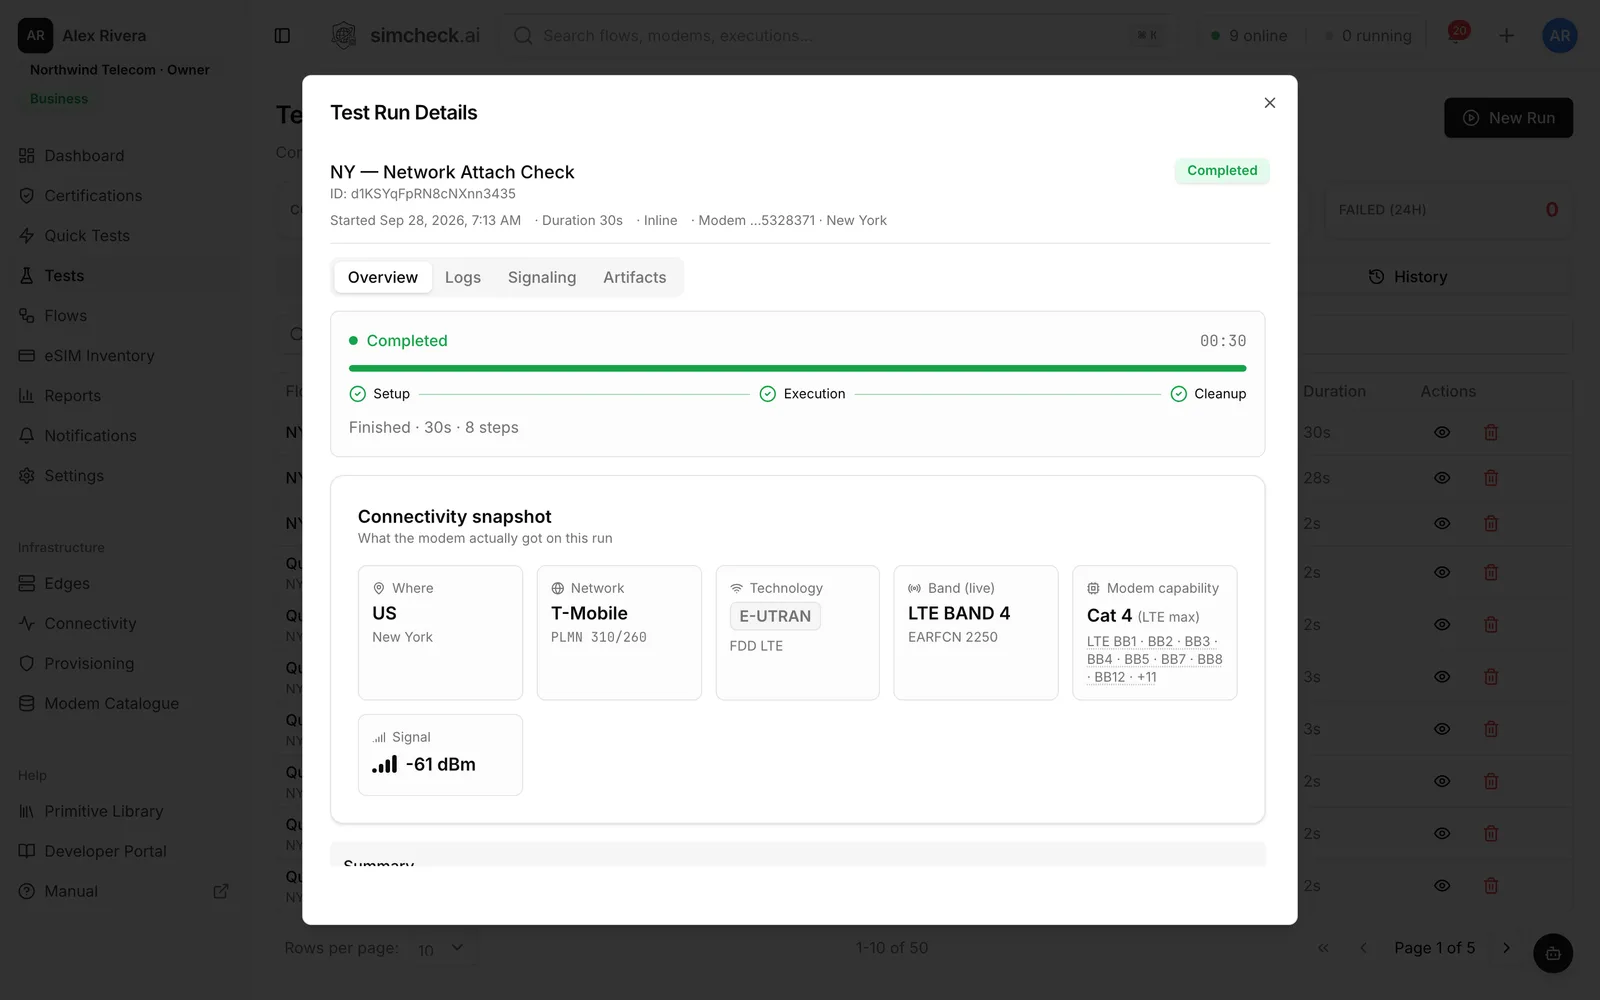
Task: Click the search flows input field
Action: (835, 36)
